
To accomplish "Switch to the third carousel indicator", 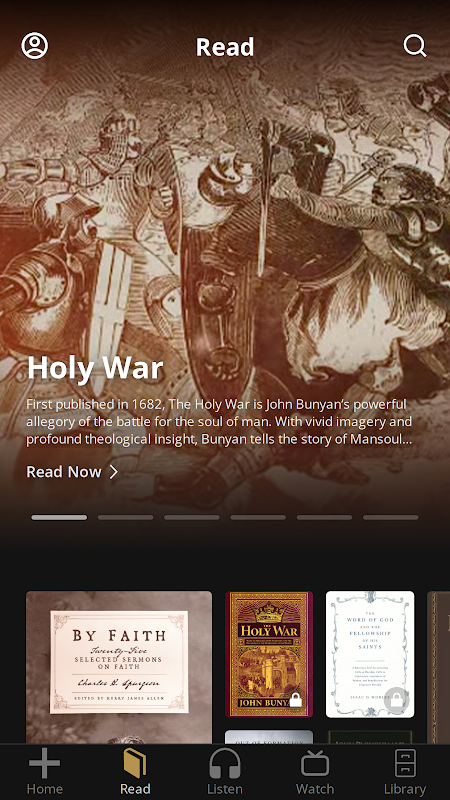I will point(192,517).
